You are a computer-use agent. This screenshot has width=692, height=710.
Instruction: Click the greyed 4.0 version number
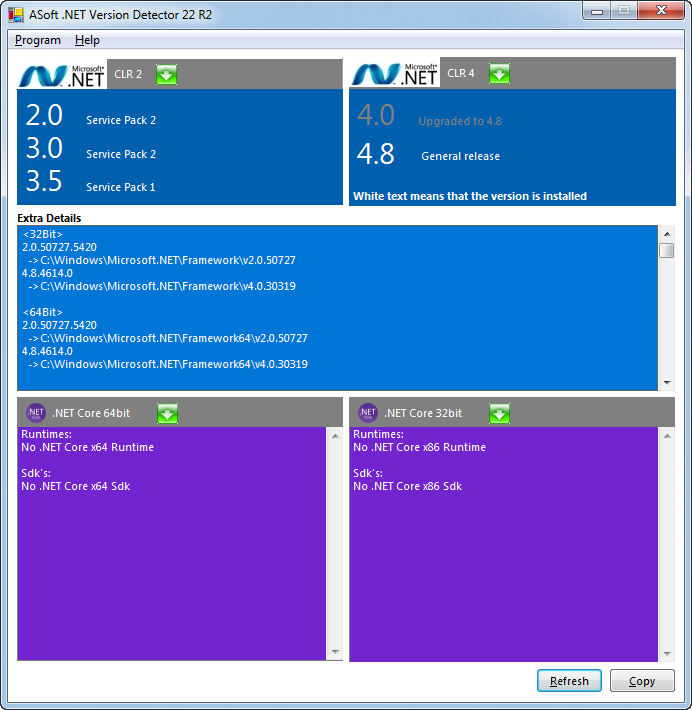pos(375,115)
